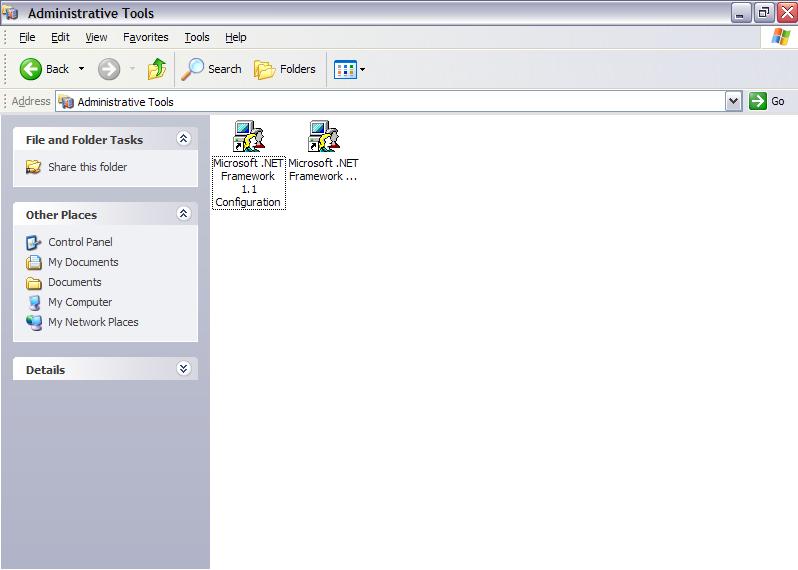Open the Back history dropdown arrow
The width and height of the screenshot is (798, 570).
pos(81,69)
